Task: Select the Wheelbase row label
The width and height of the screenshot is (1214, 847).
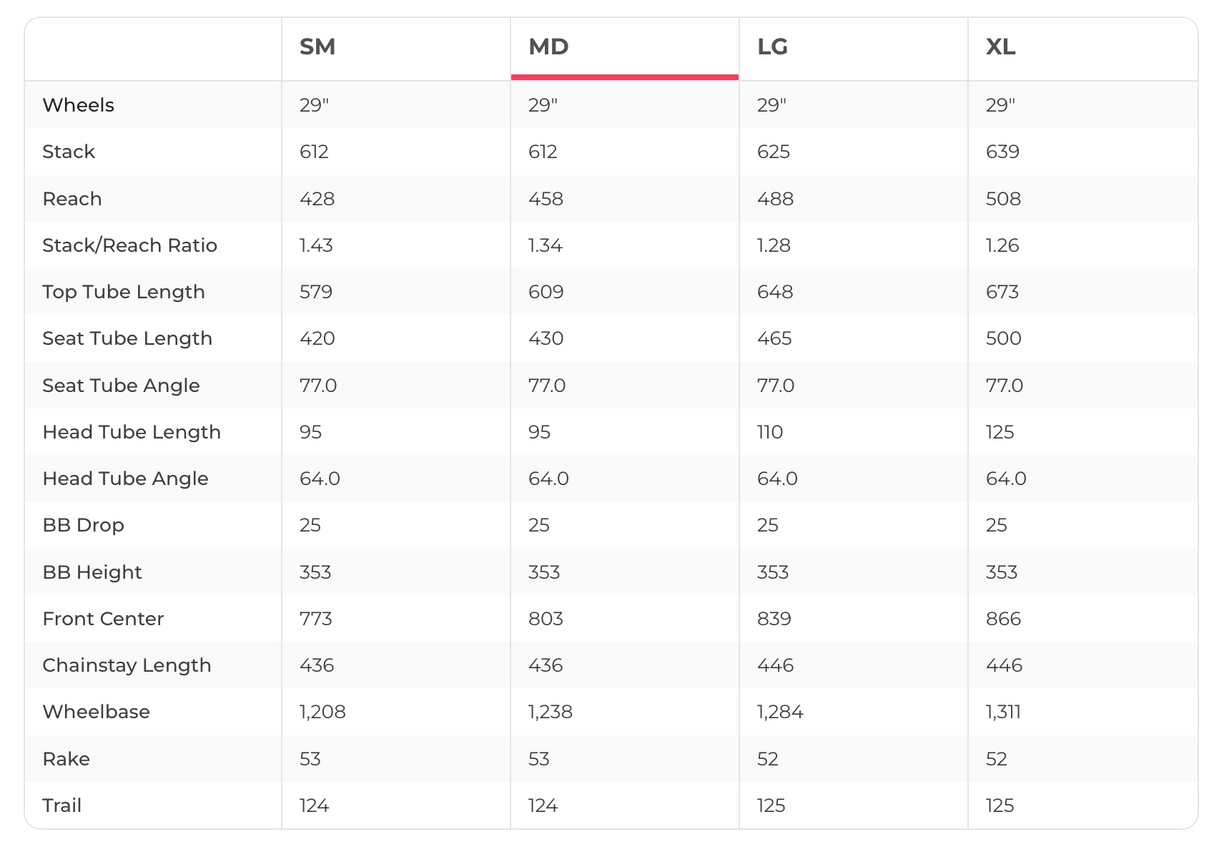Action: [x=96, y=712]
